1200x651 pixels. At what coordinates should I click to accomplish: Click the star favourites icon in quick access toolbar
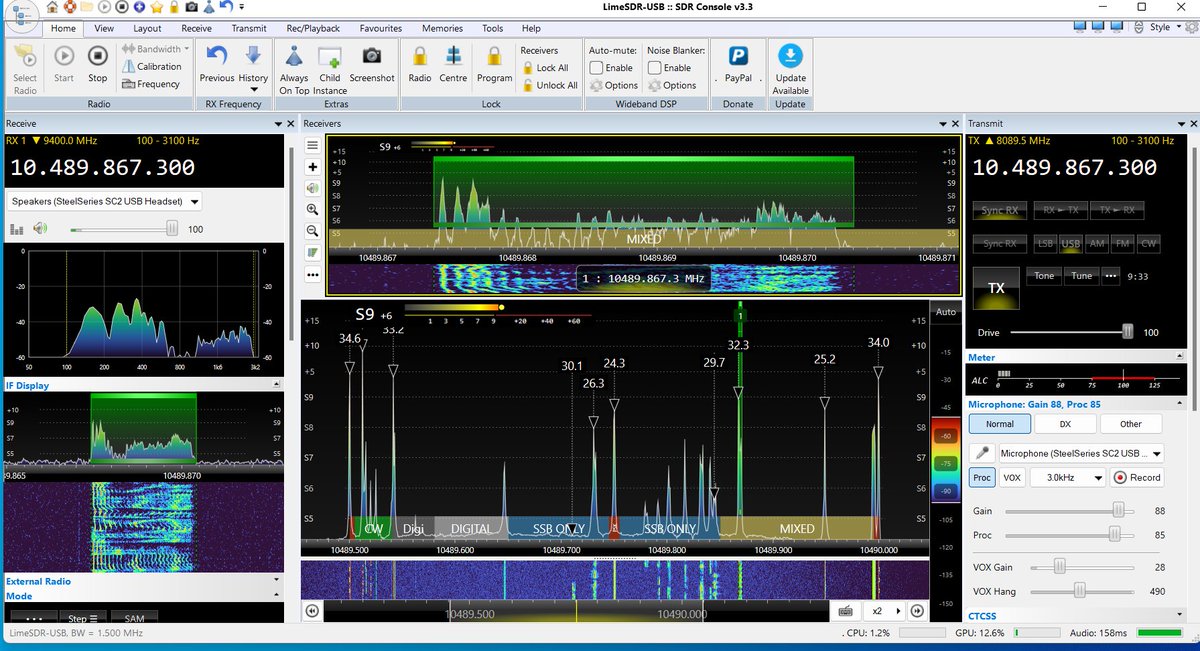[x=159, y=7]
